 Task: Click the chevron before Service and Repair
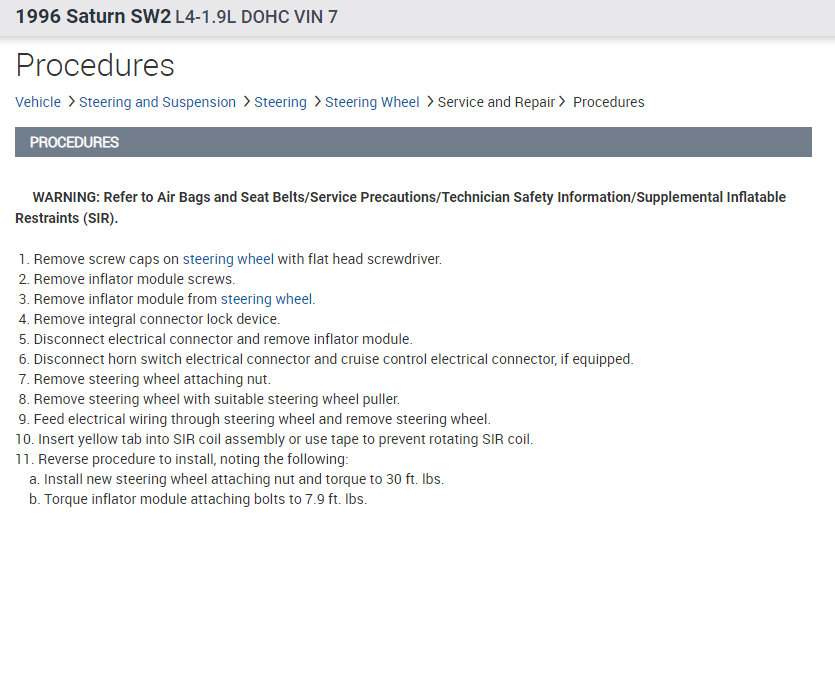coord(430,102)
